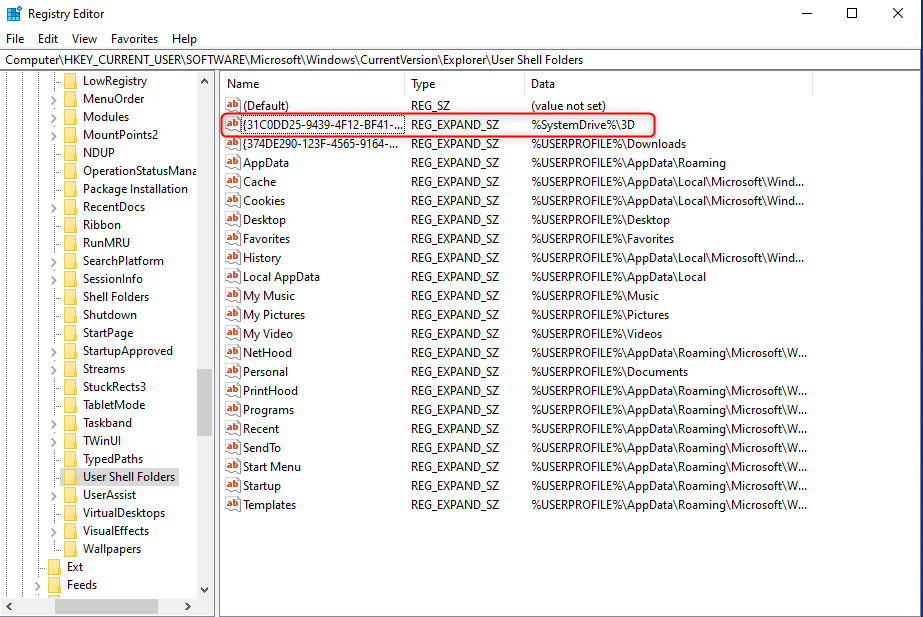Expand the TWinUI key
Viewport: 923px width, 617px height.
54,442
